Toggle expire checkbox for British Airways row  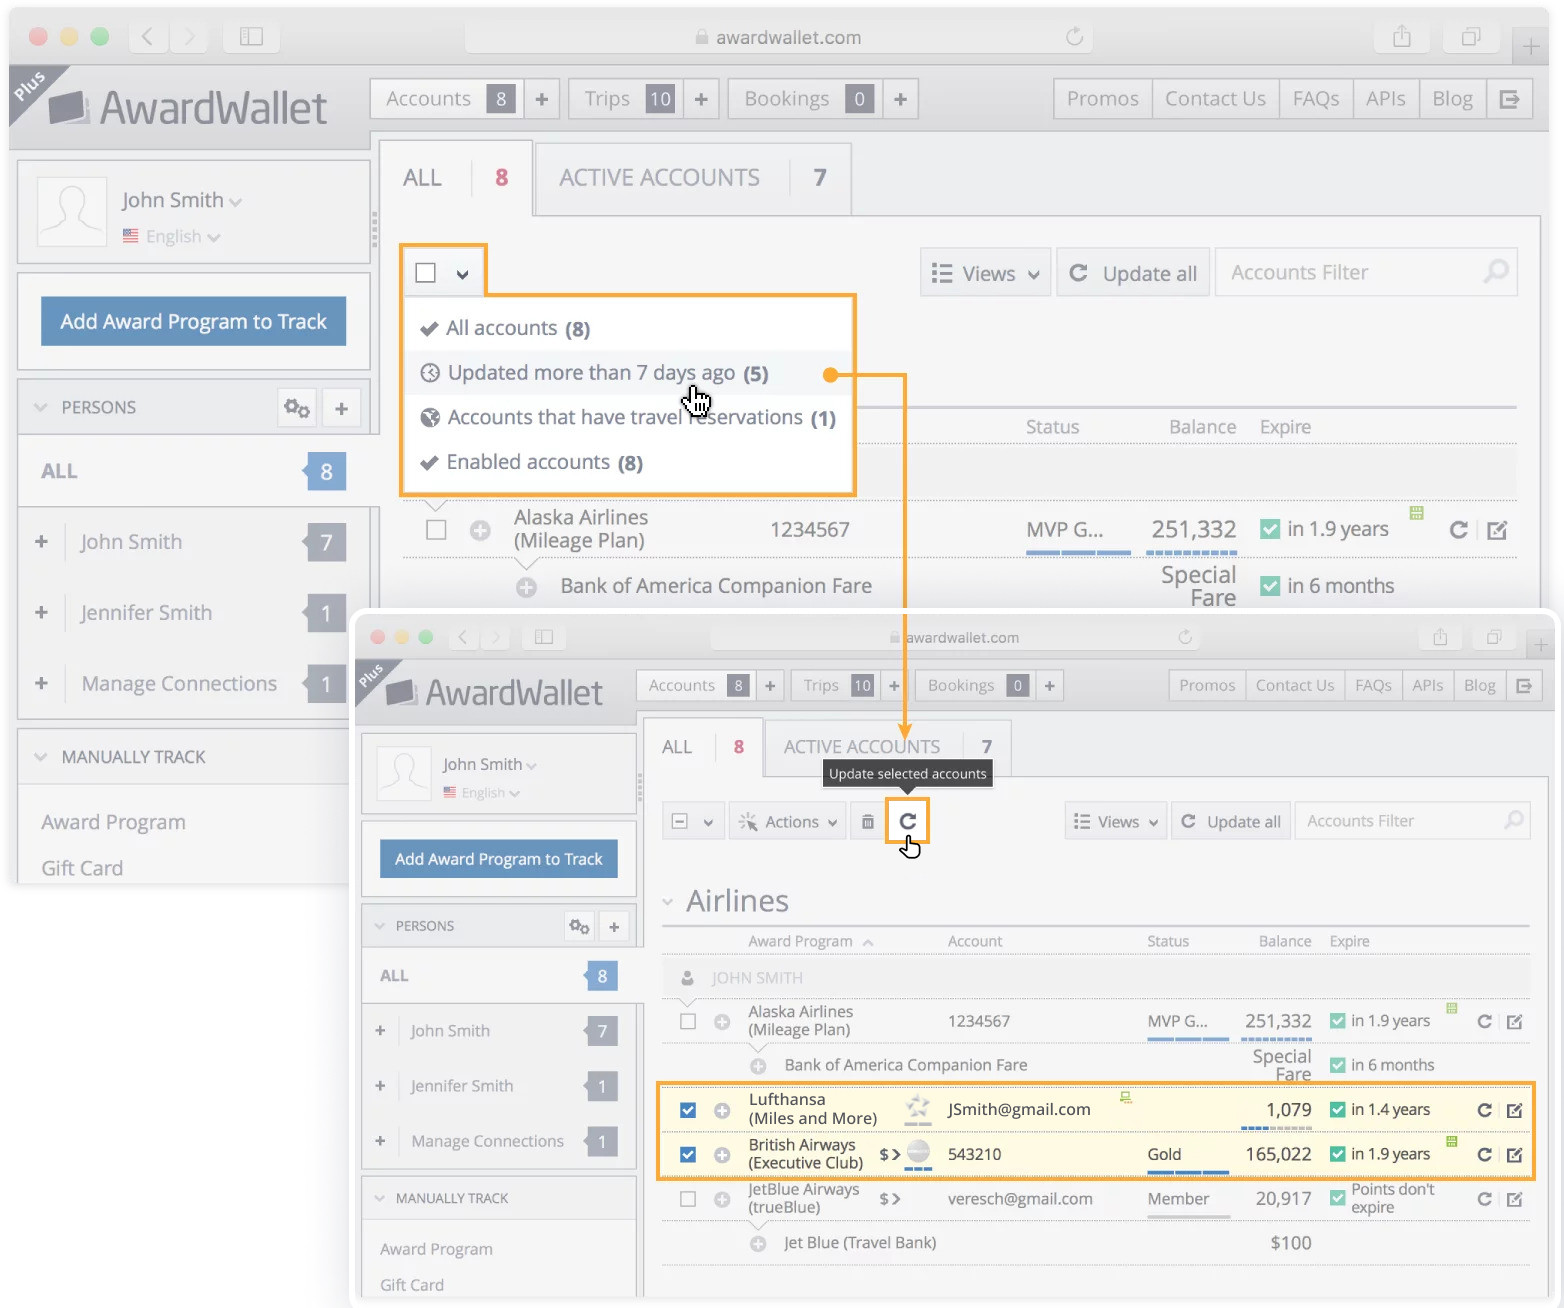pyautogui.click(x=1337, y=1154)
